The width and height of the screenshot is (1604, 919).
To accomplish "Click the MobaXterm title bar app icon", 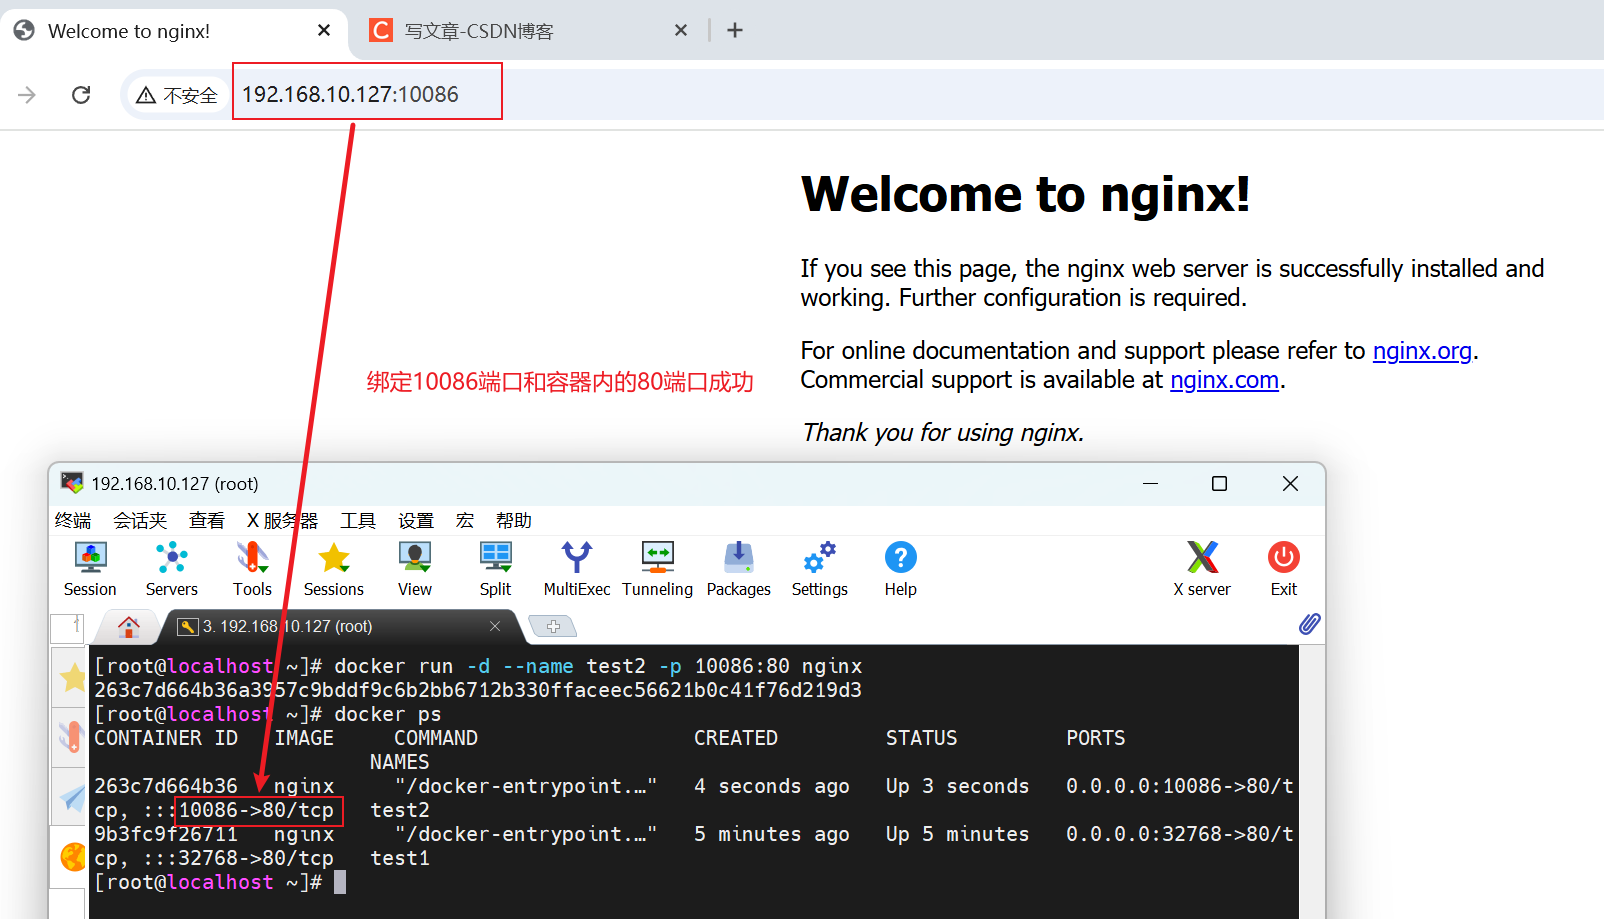I will 72,483.
